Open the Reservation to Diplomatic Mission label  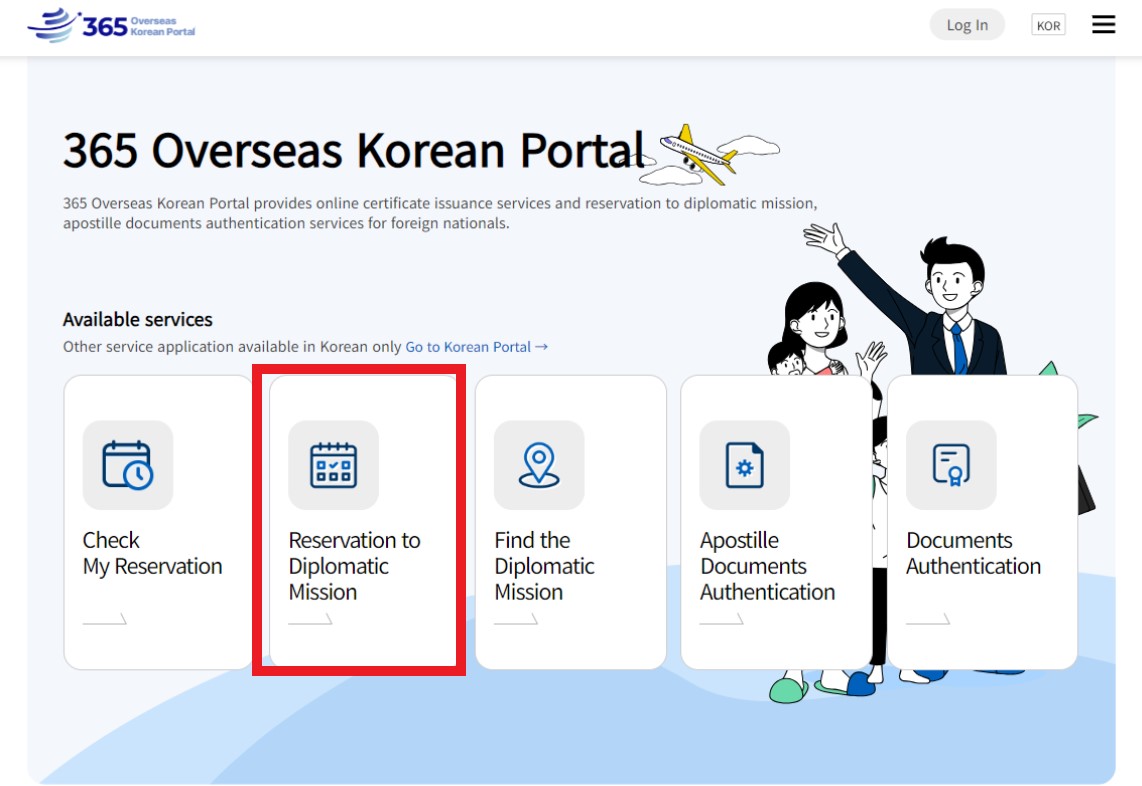[355, 566]
